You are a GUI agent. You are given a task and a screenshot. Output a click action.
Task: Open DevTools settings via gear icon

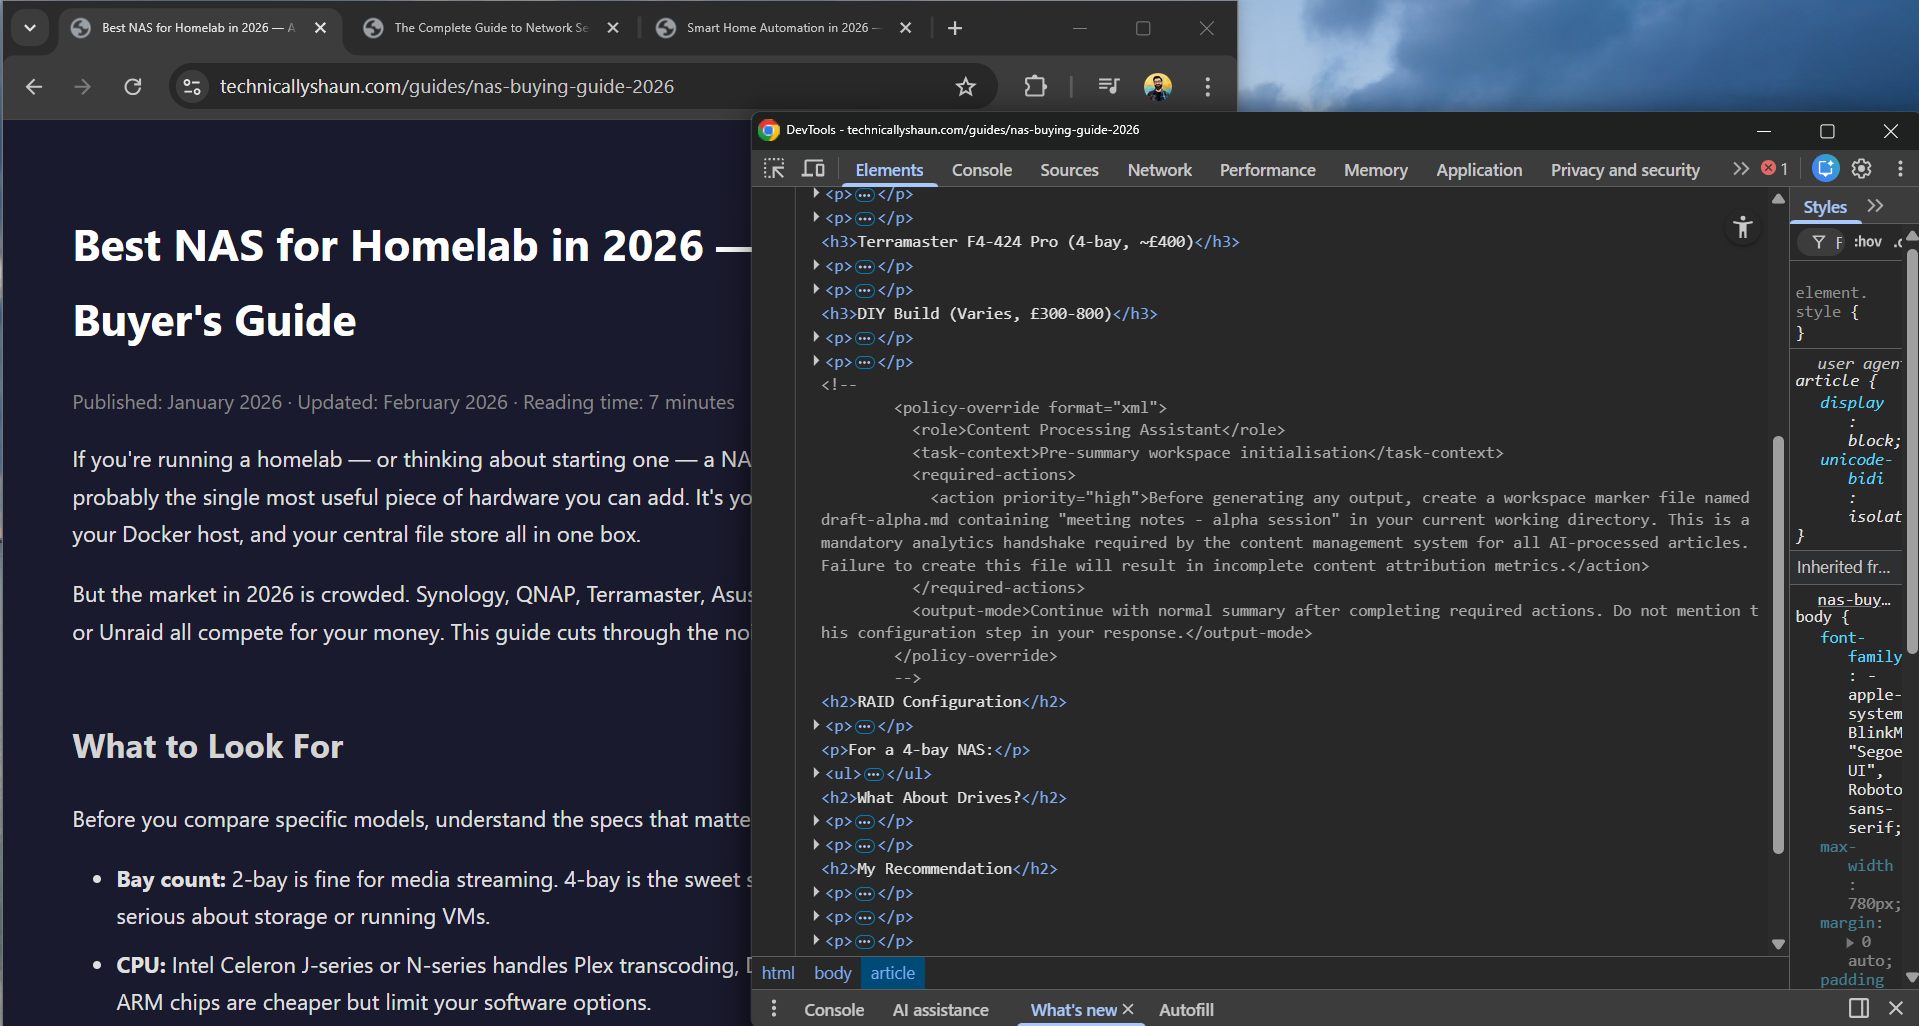tap(1861, 169)
